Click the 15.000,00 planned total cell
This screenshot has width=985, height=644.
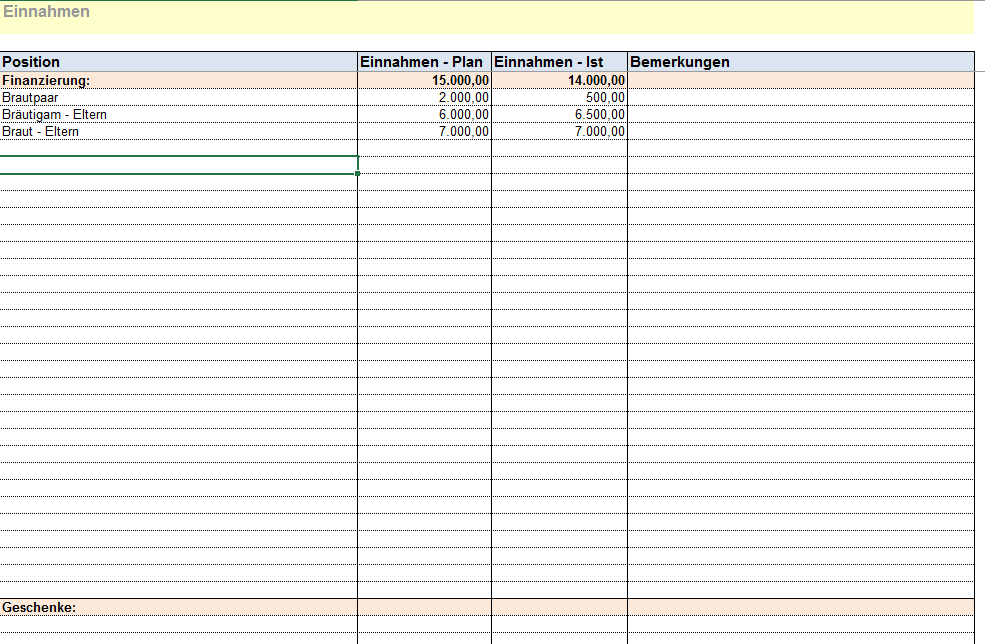[424, 80]
